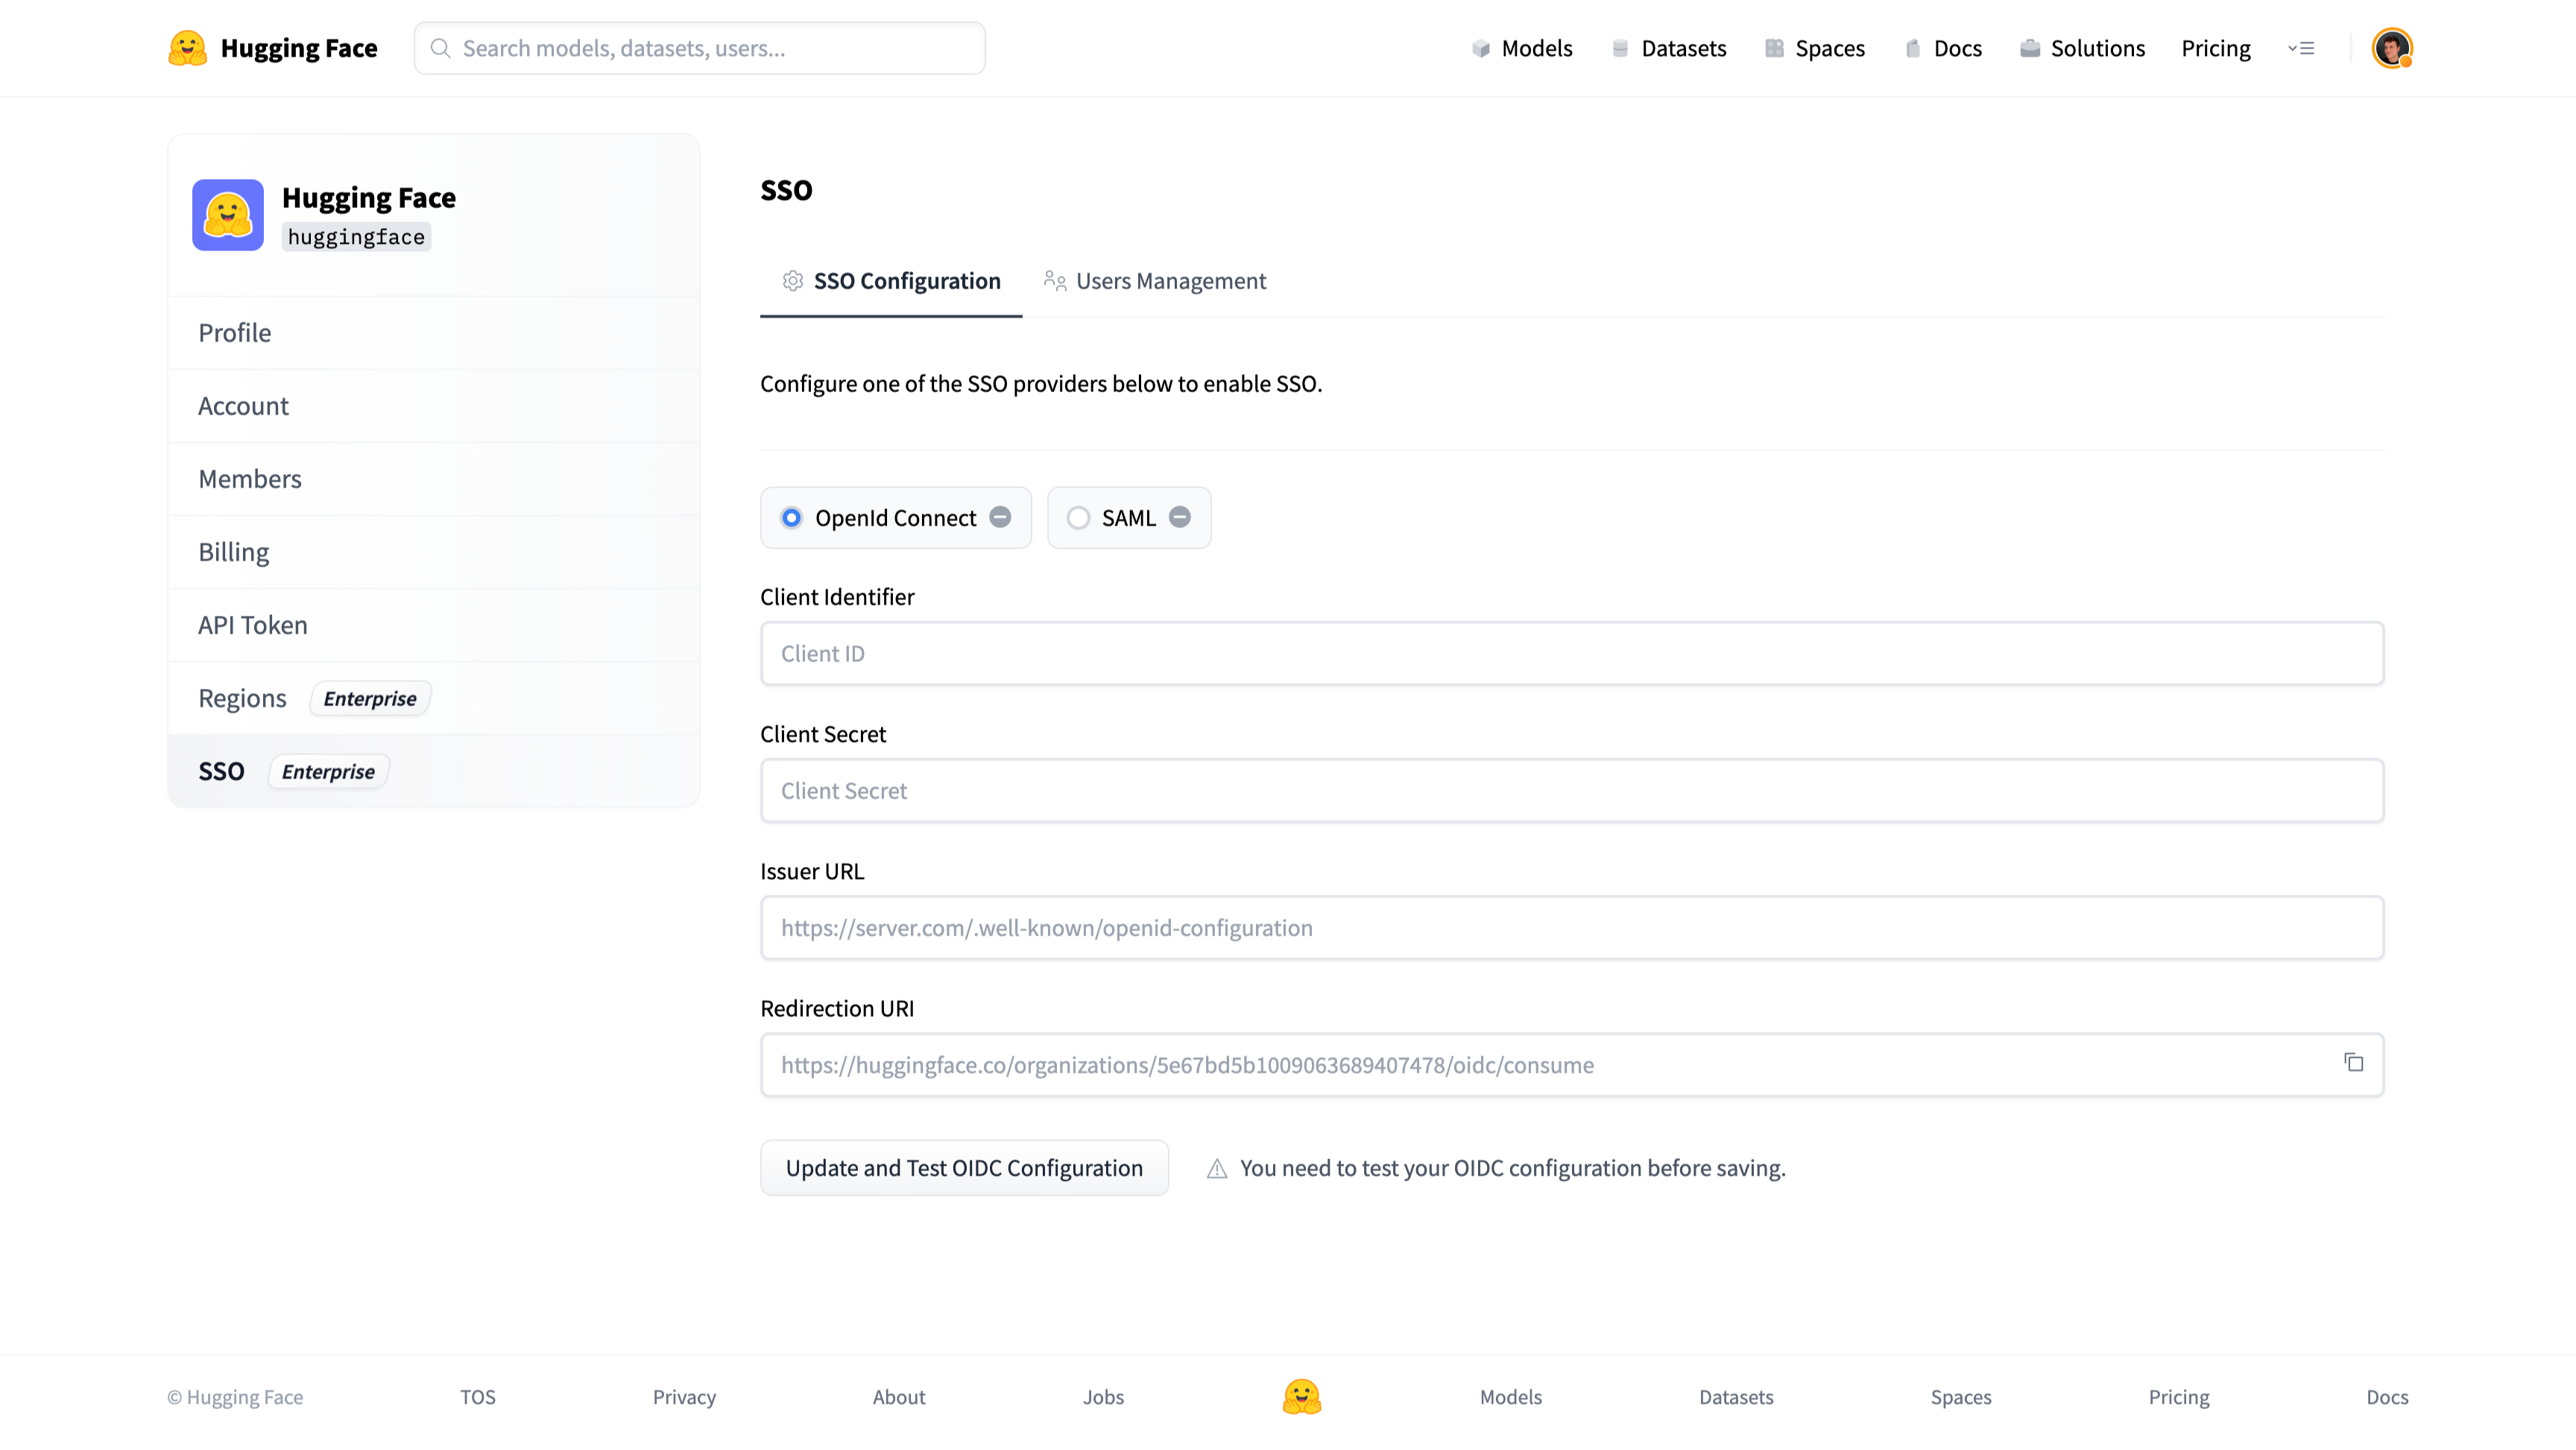Image resolution: width=2576 pixels, height=1450 pixels.
Task: Focus the Client ID input field
Action: (x=1571, y=653)
